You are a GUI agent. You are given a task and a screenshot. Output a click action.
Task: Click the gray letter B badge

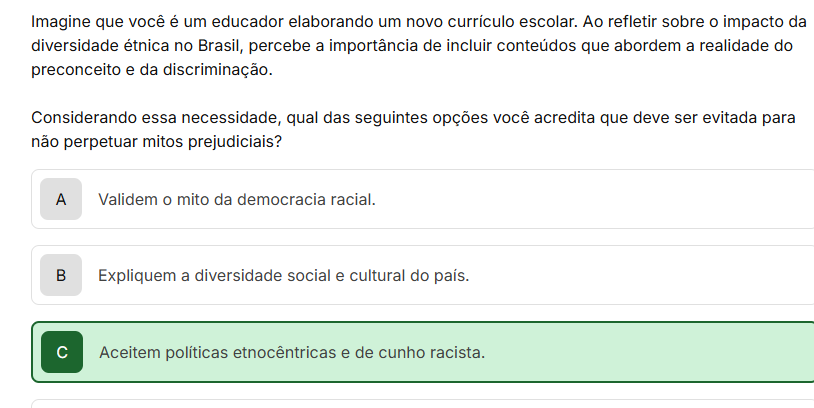click(61, 275)
